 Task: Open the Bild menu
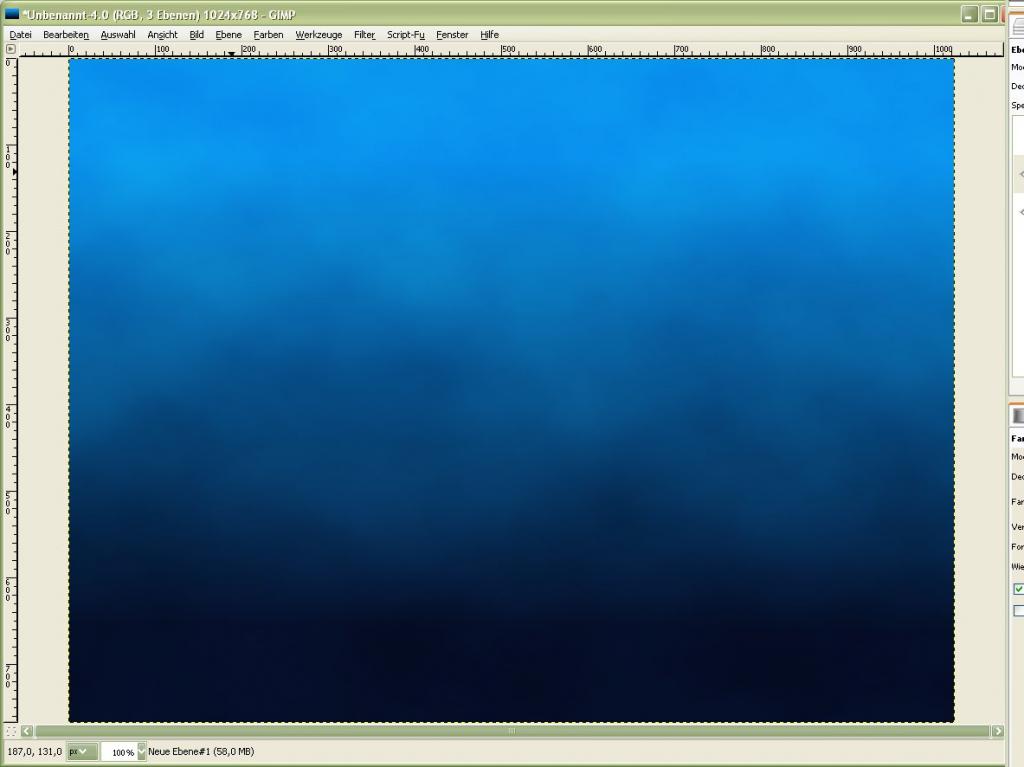[197, 35]
